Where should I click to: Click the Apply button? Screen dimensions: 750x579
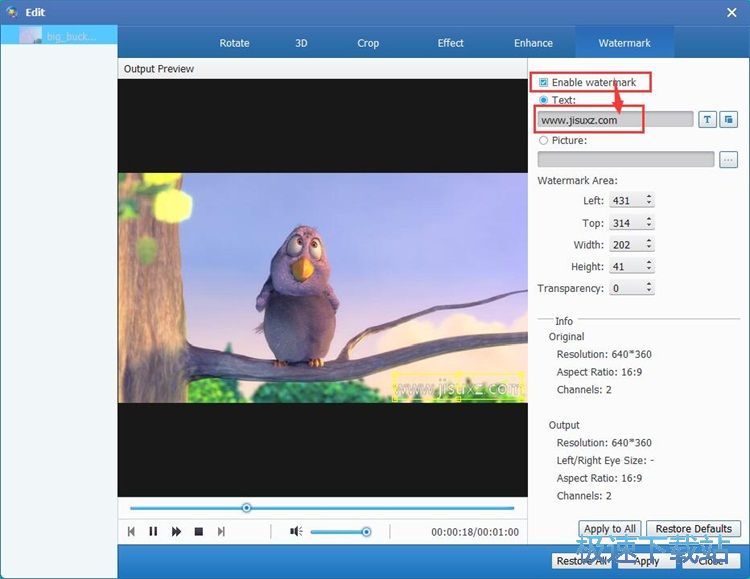tap(646, 561)
